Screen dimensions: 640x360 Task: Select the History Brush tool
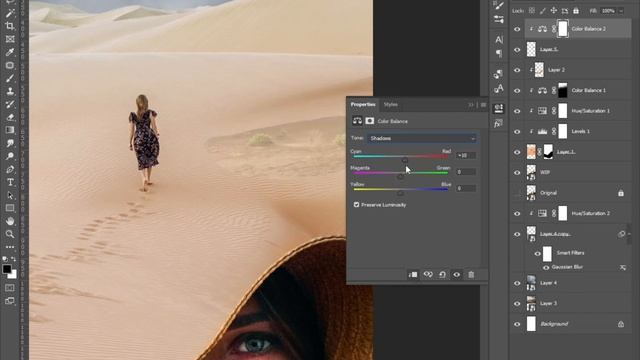10,104
